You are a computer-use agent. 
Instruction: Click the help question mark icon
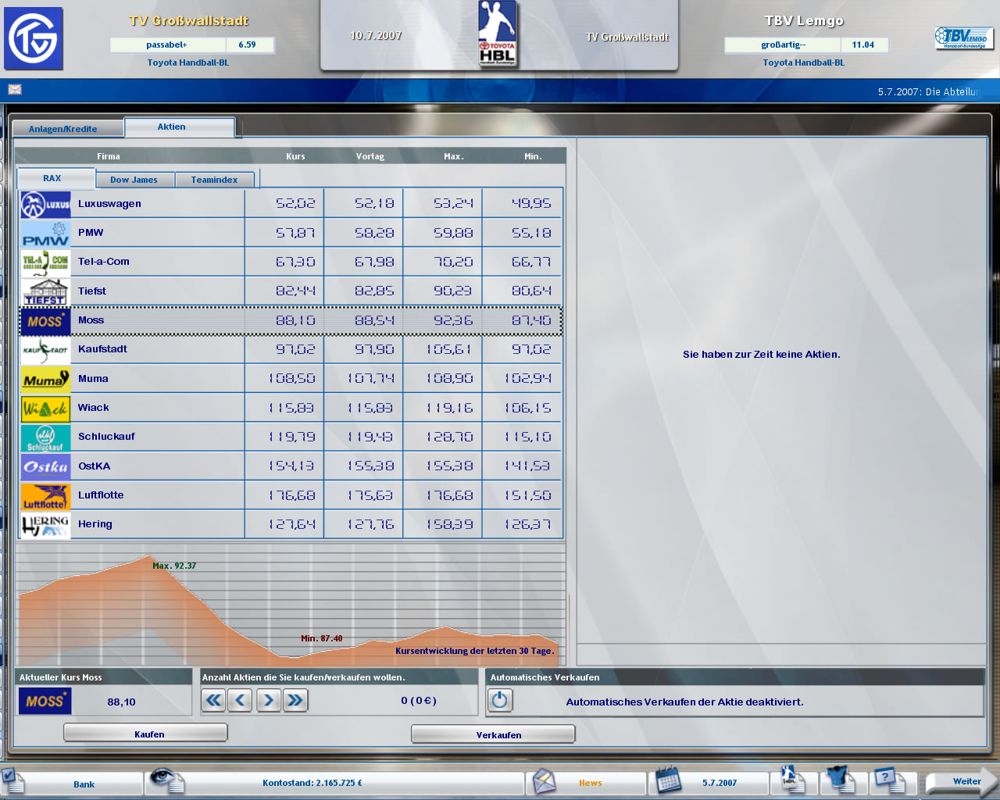887,780
